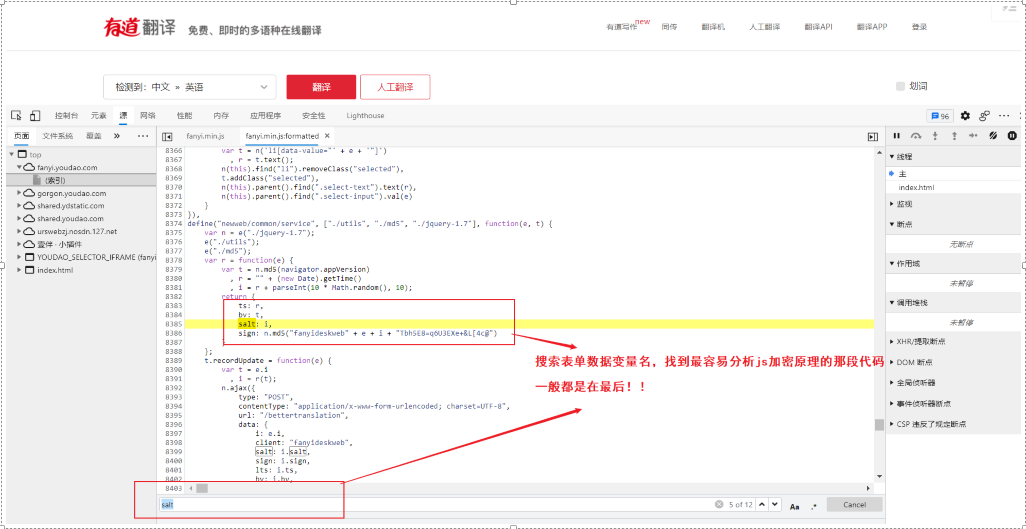Open the feedback icon beside settings gear
The width and height of the screenshot is (1026, 529).
tap(984, 116)
